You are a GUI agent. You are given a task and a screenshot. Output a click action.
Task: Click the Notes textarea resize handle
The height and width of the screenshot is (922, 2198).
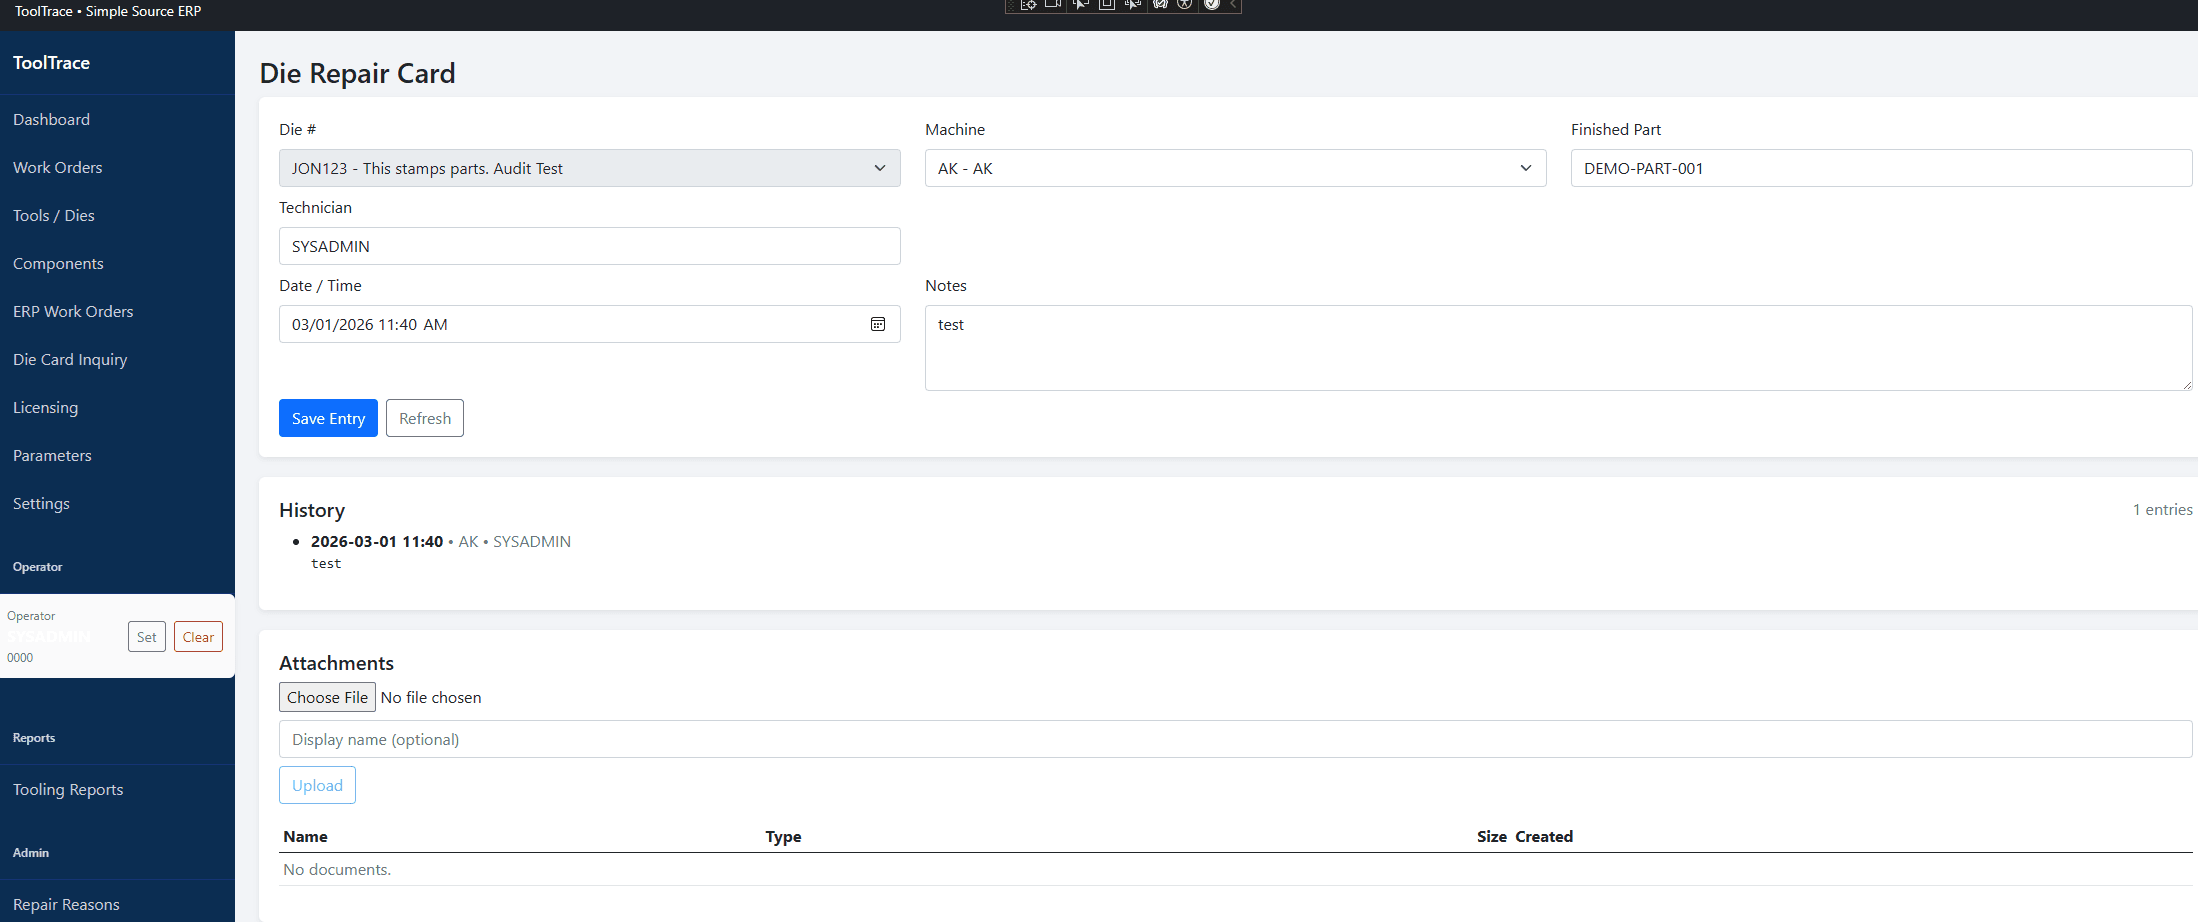2186,384
